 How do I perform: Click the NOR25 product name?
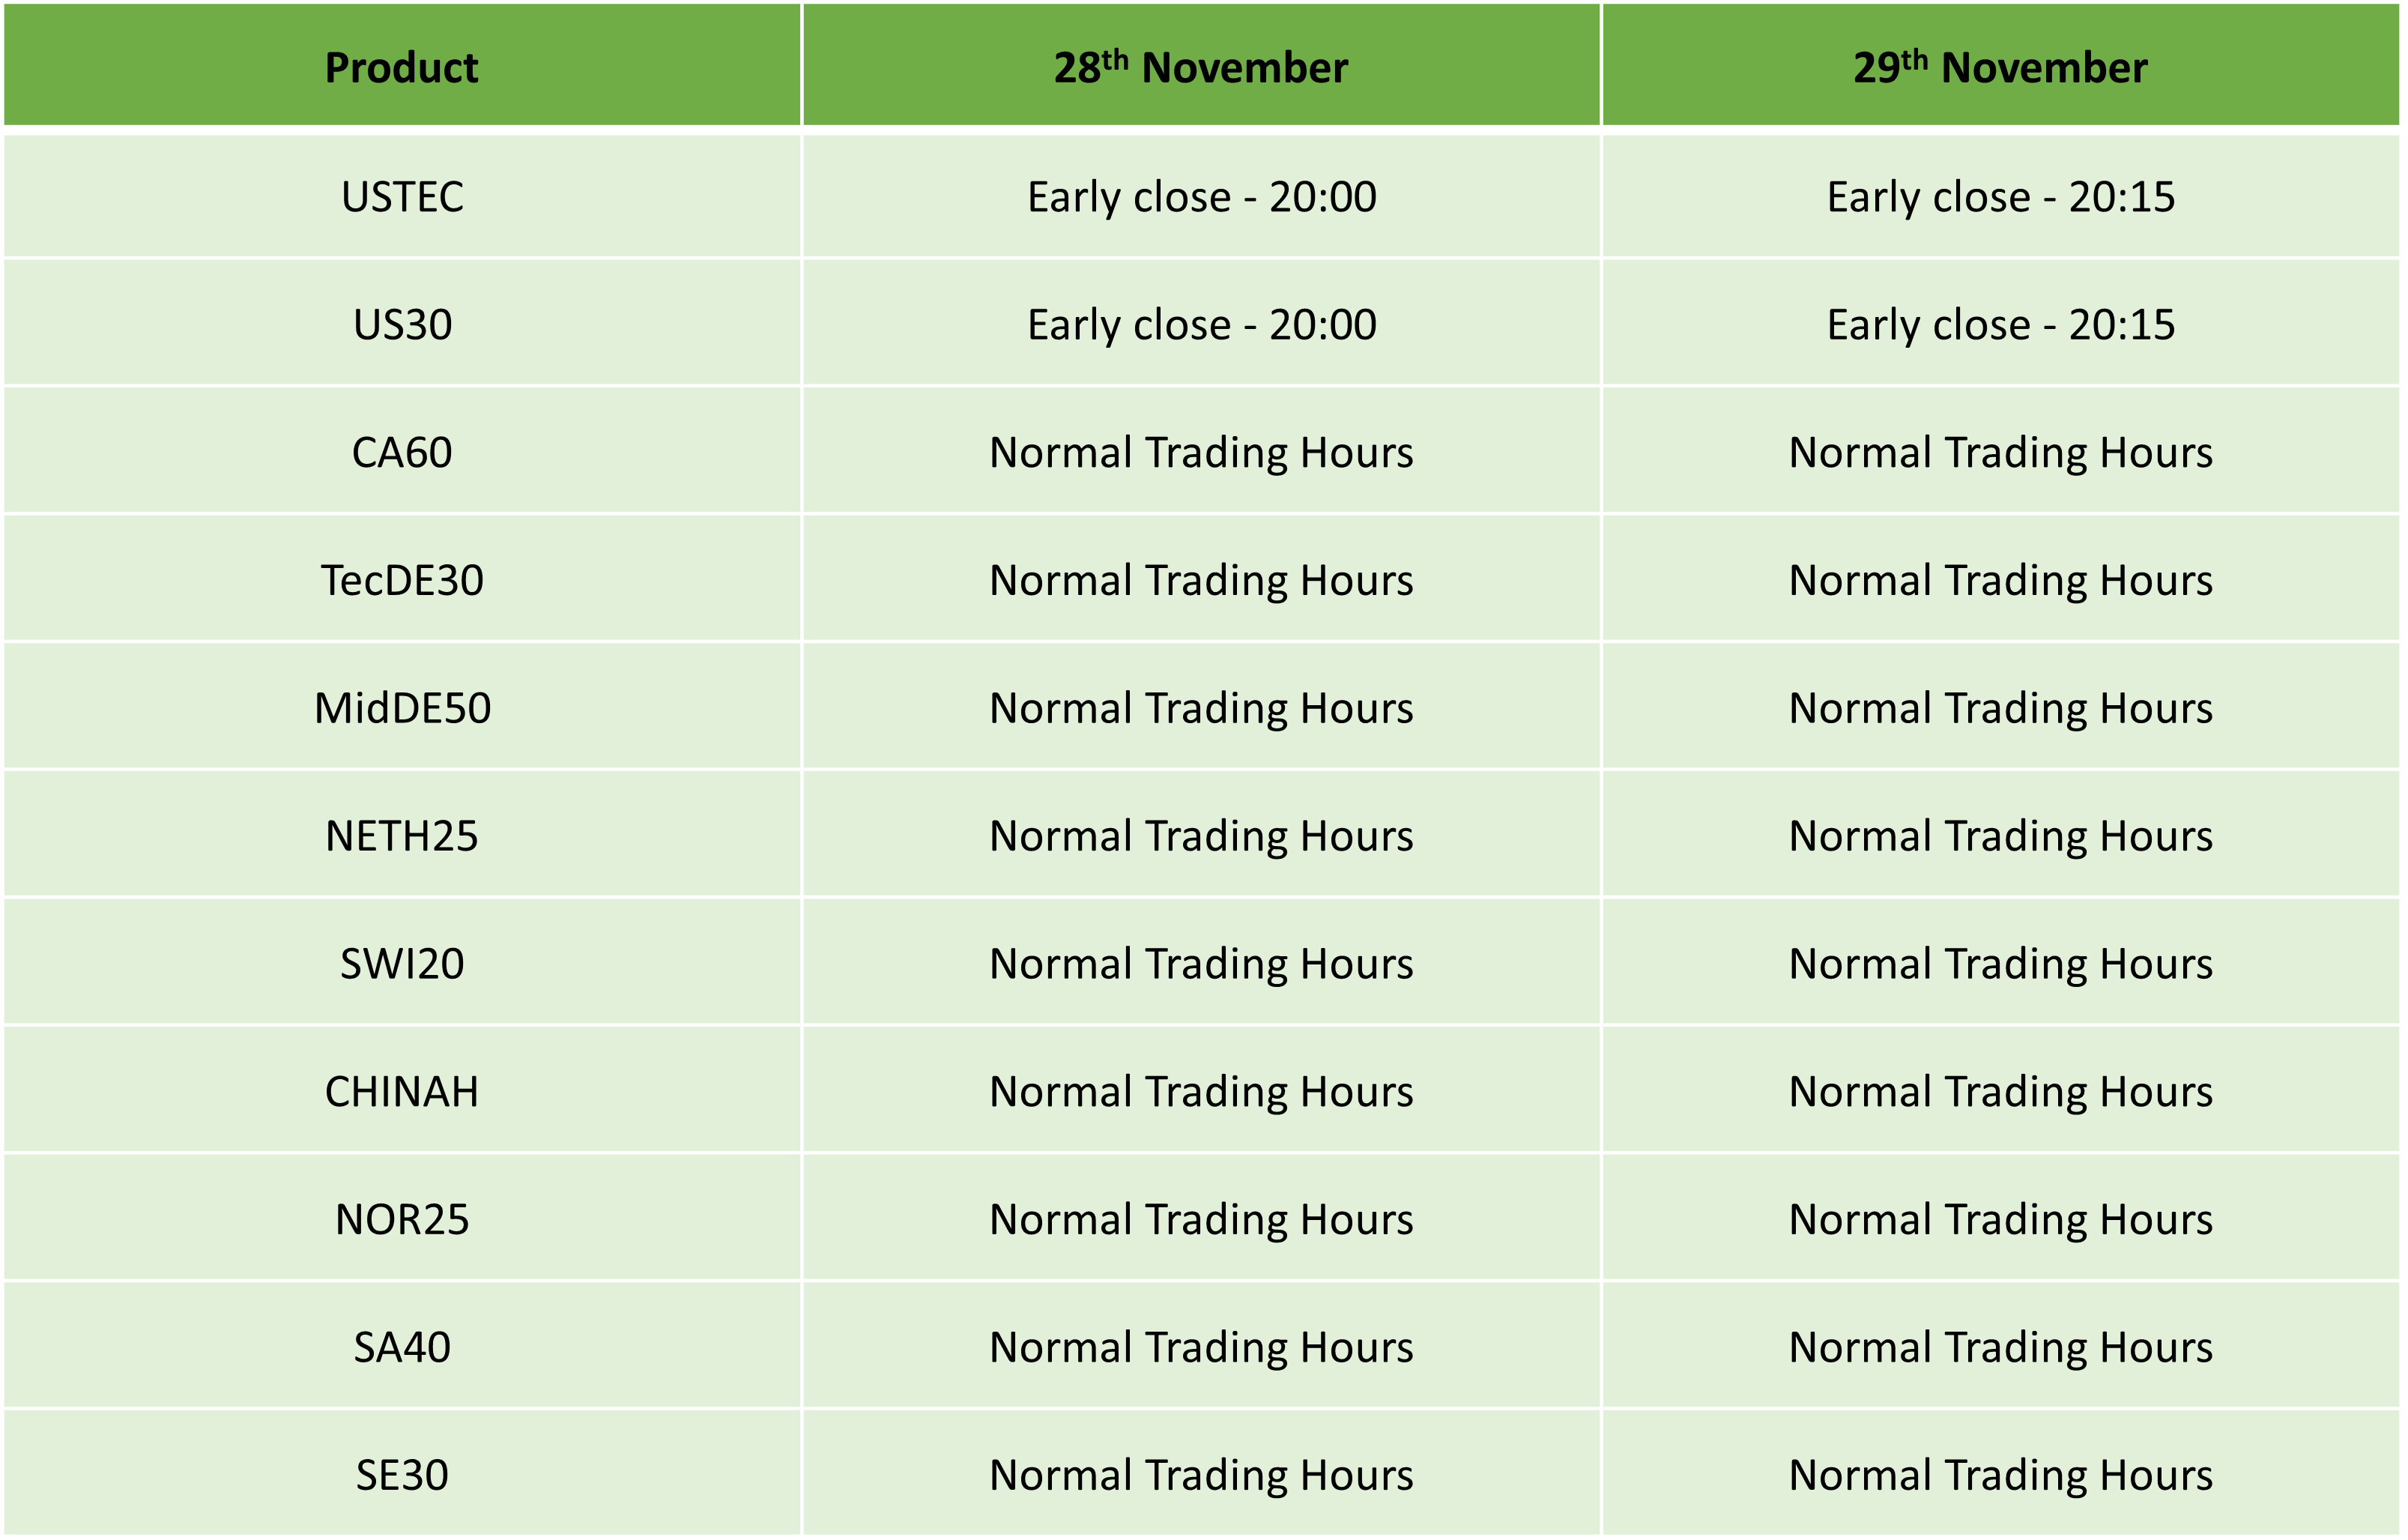click(x=402, y=1219)
